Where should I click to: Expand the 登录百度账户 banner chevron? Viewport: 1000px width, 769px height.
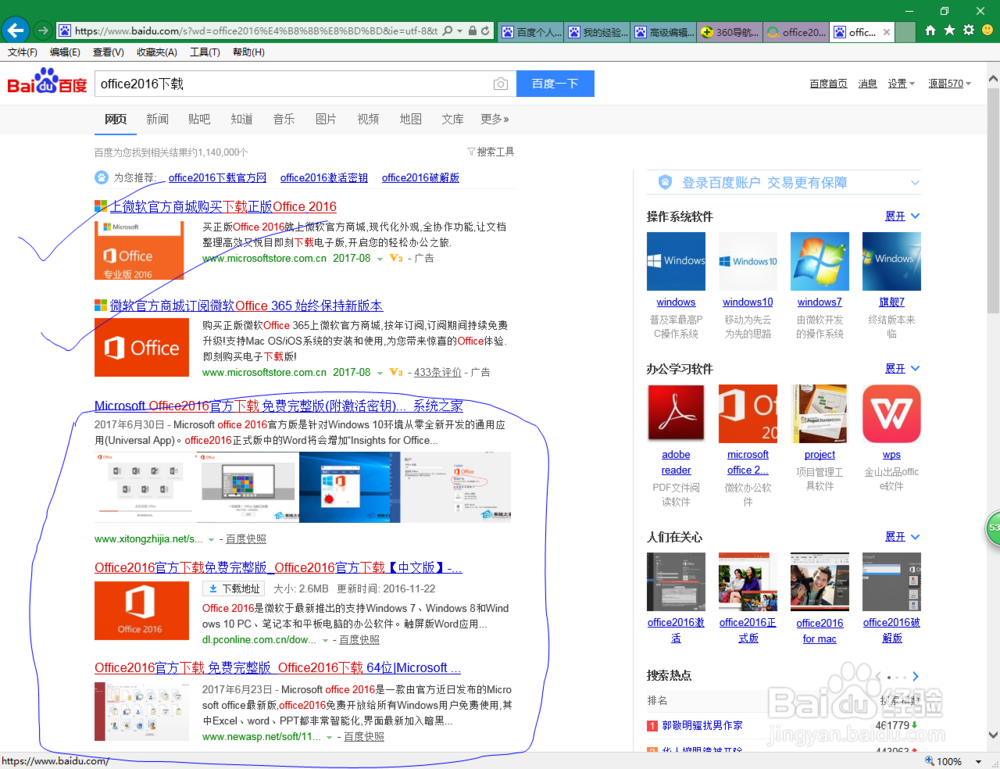pyautogui.click(x=915, y=183)
